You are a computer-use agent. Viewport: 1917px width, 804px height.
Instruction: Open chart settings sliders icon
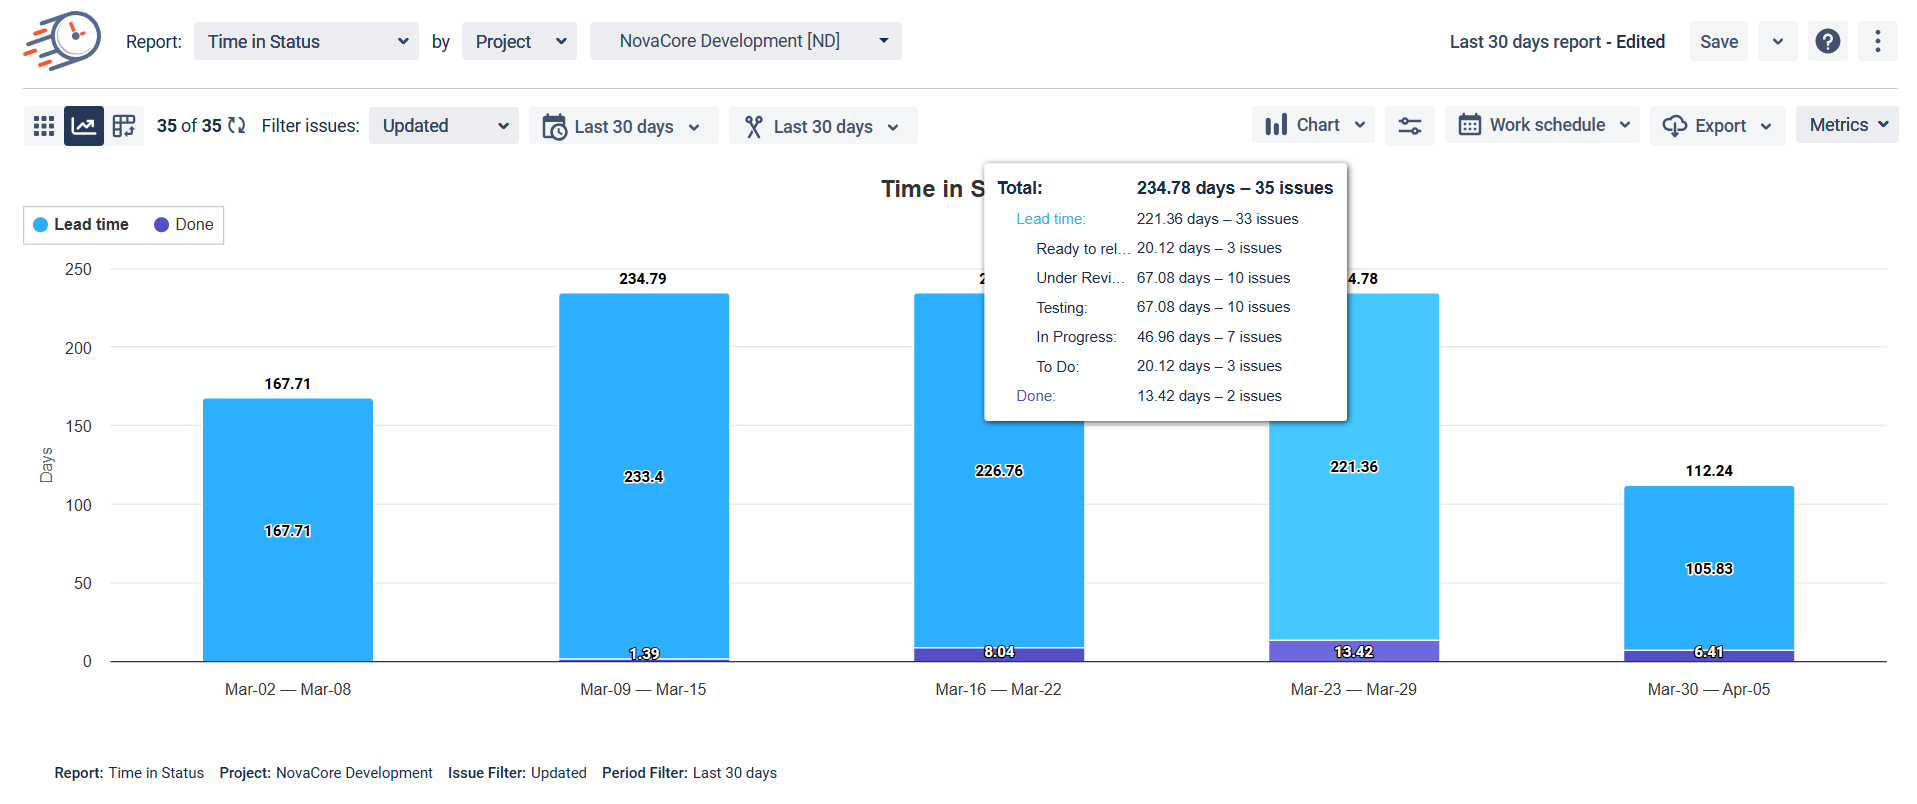pyautogui.click(x=1409, y=126)
